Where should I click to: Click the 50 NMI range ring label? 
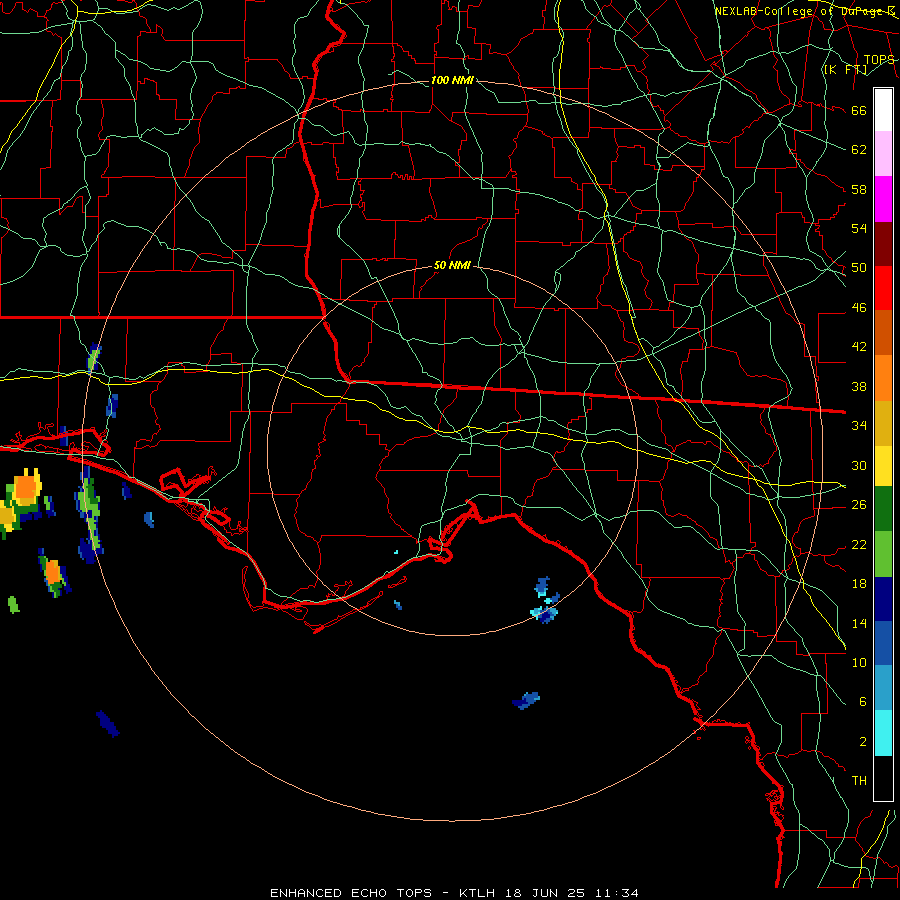452,265
